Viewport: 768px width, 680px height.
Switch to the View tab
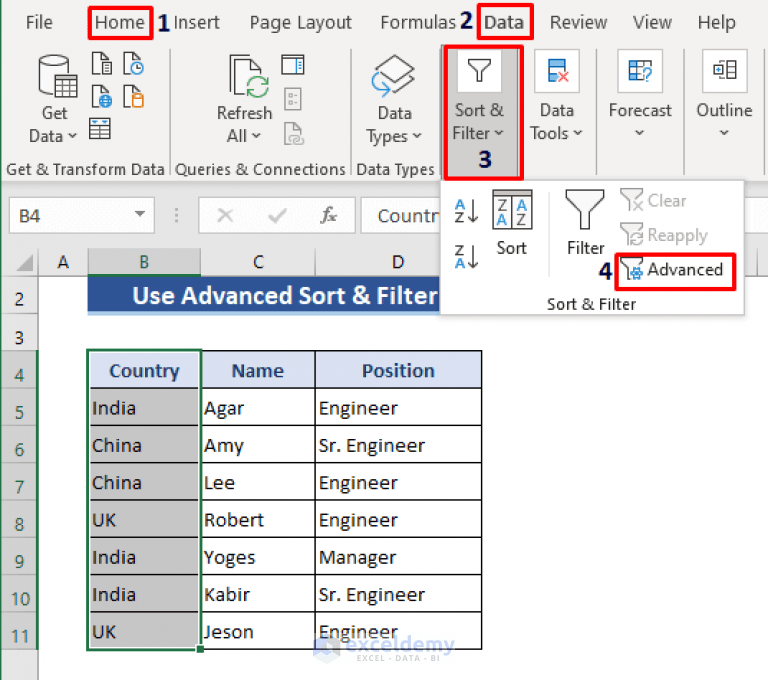[652, 22]
